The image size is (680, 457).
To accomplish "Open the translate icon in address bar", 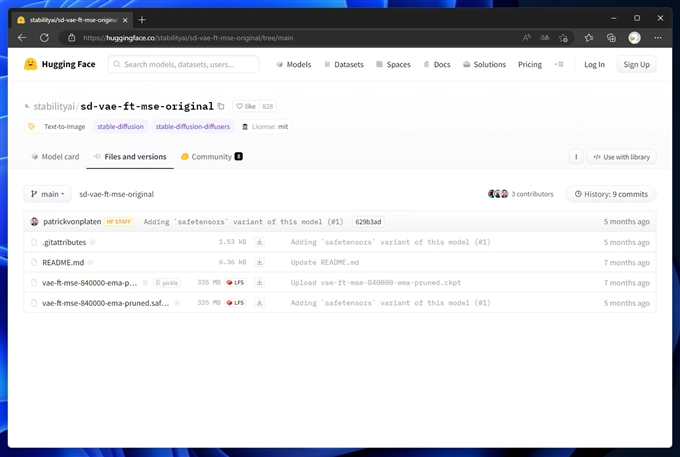I will pos(545,38).
